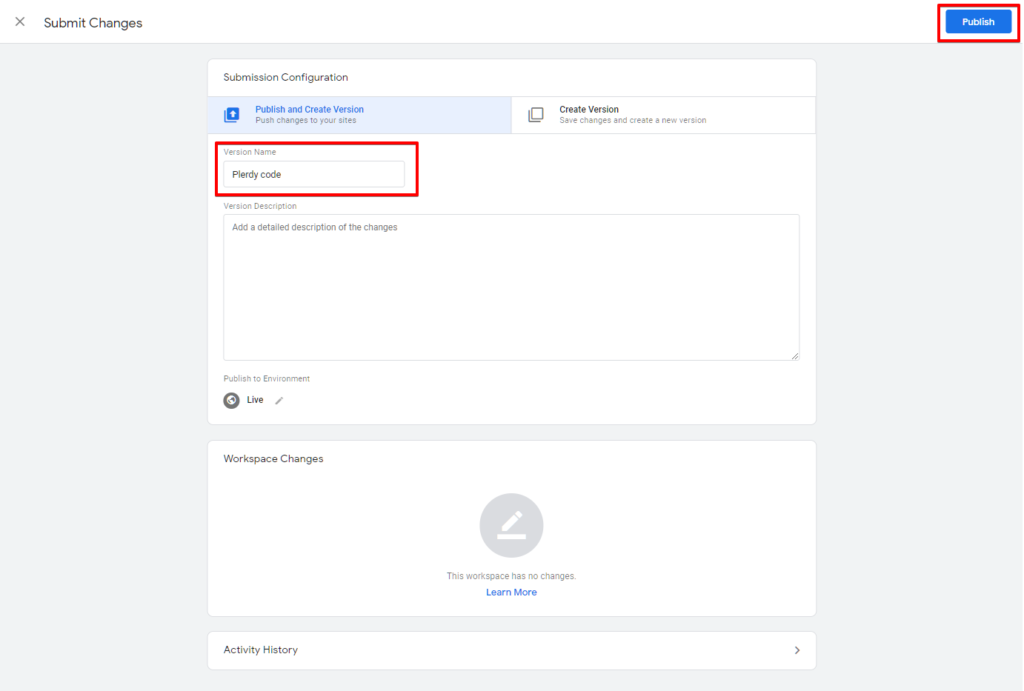The width and height of the screenshot is (1024, 691).
Task: Click the blue Publish button
Action: 978,22
